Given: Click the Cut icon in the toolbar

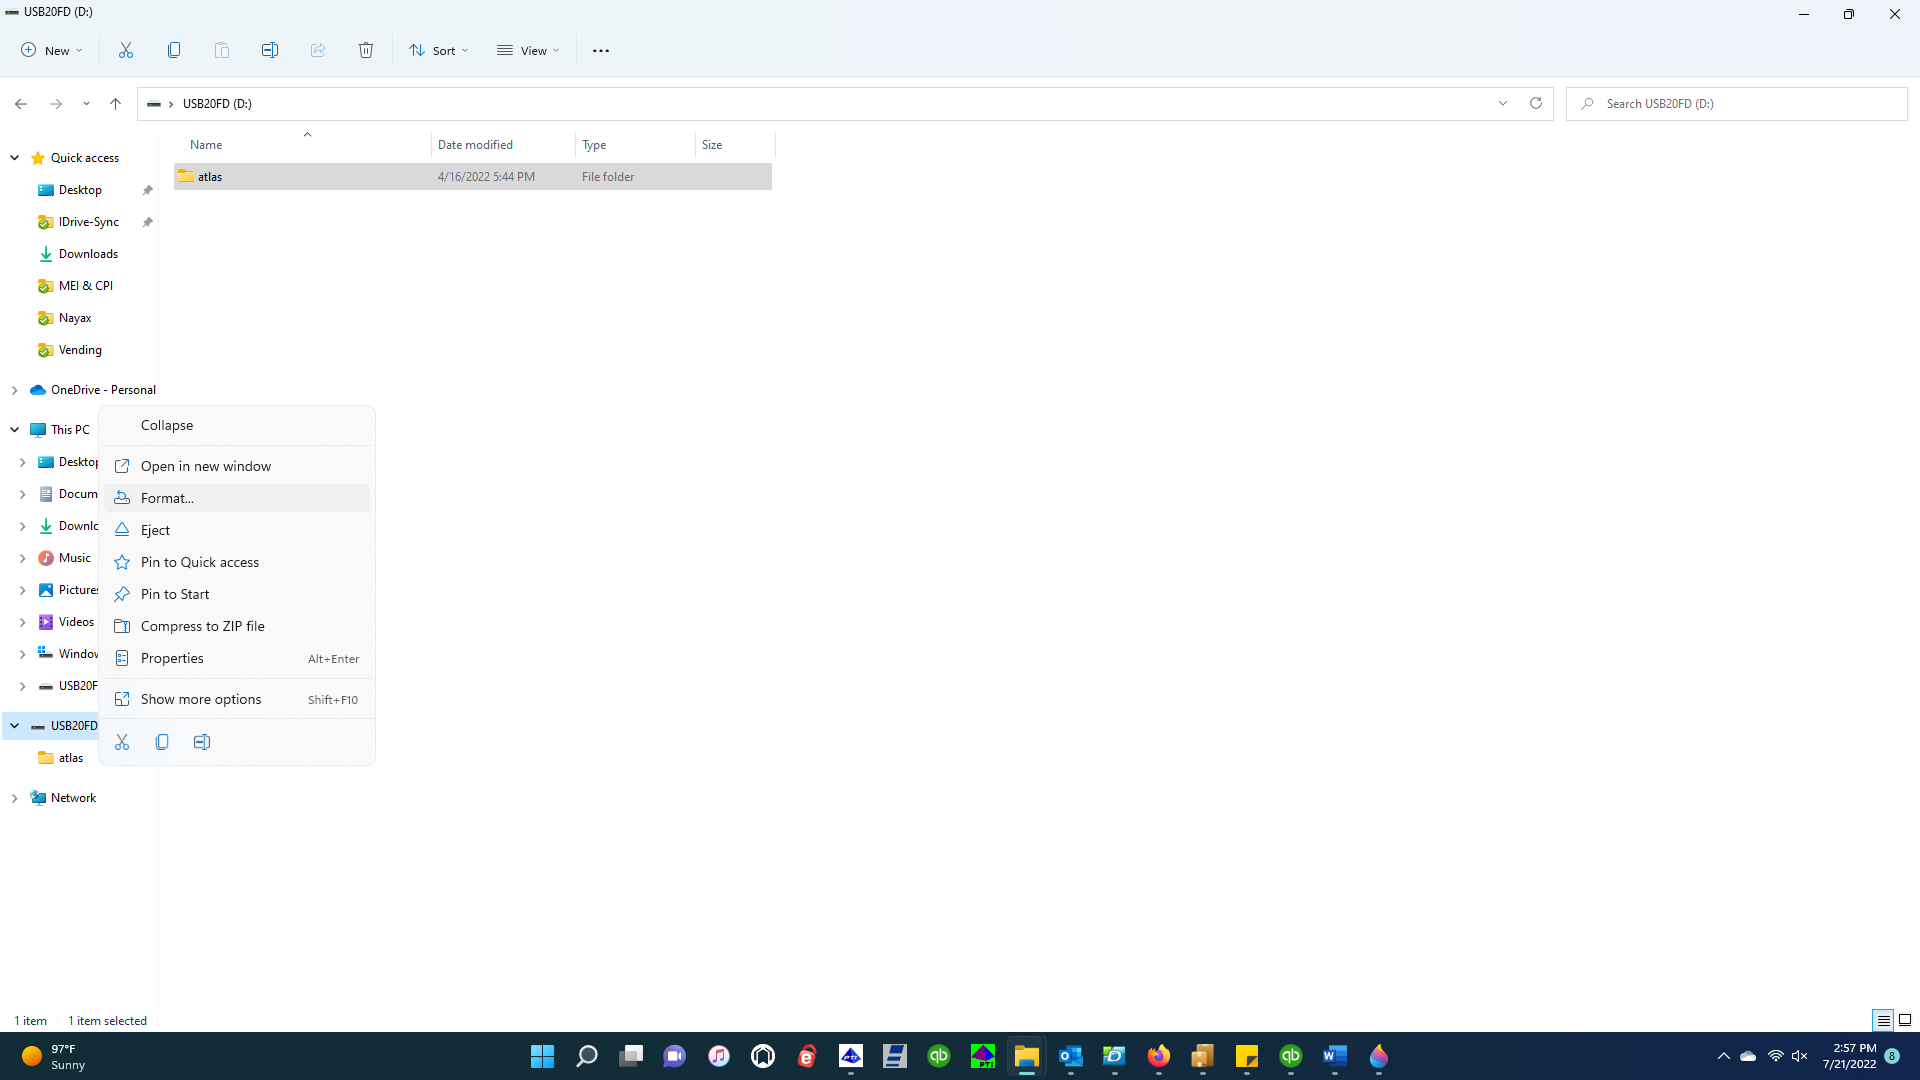Looking at the screenshot, I should pyautogui.click(x=126, y=50).
